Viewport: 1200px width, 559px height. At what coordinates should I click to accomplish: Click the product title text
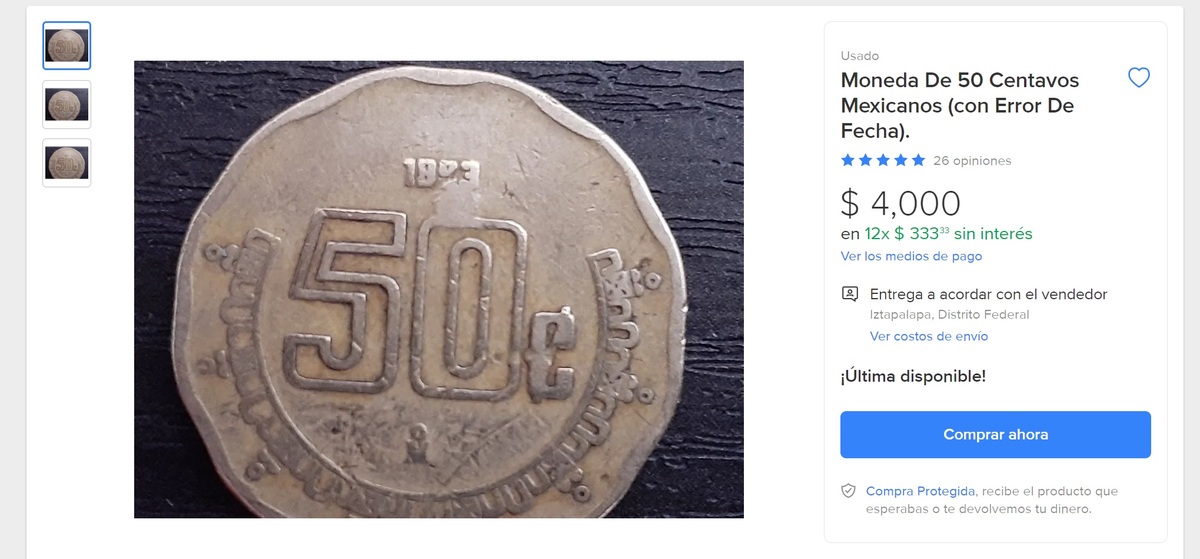[960, 105]
